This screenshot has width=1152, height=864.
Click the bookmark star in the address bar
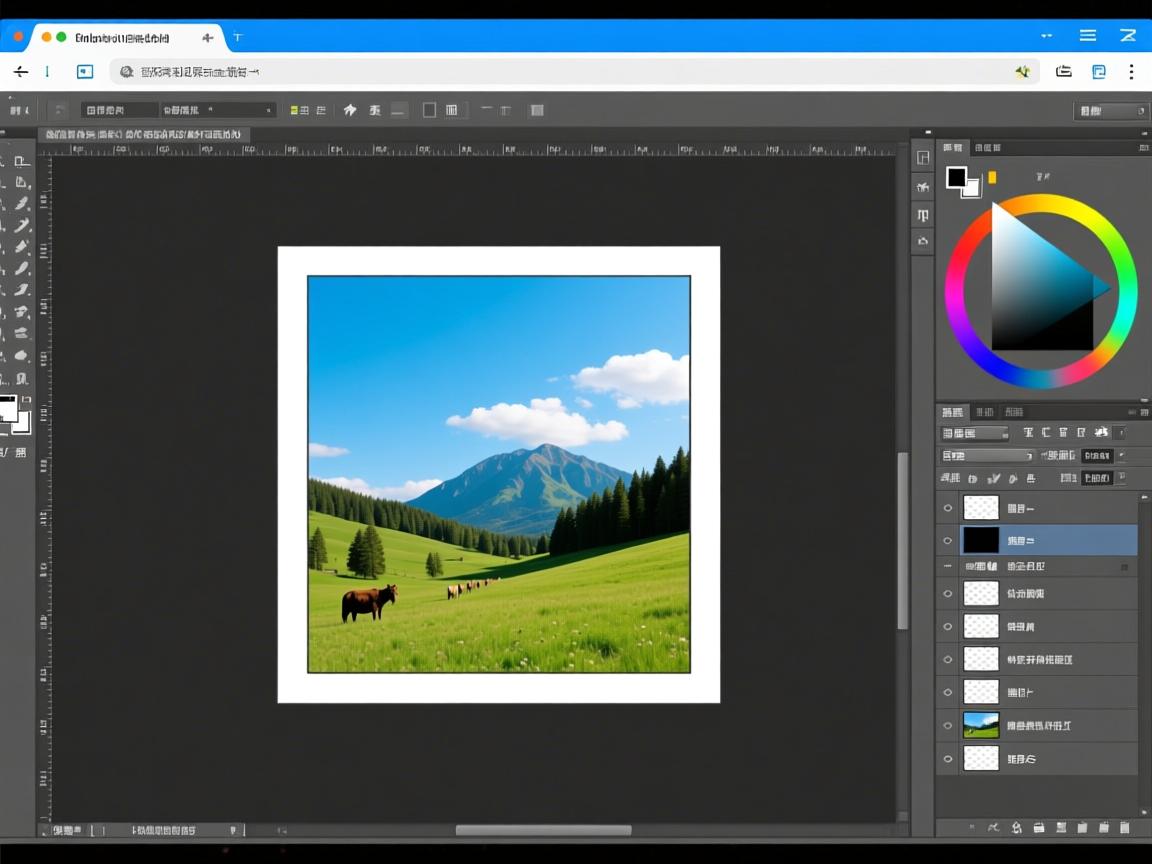[1022, 72]
